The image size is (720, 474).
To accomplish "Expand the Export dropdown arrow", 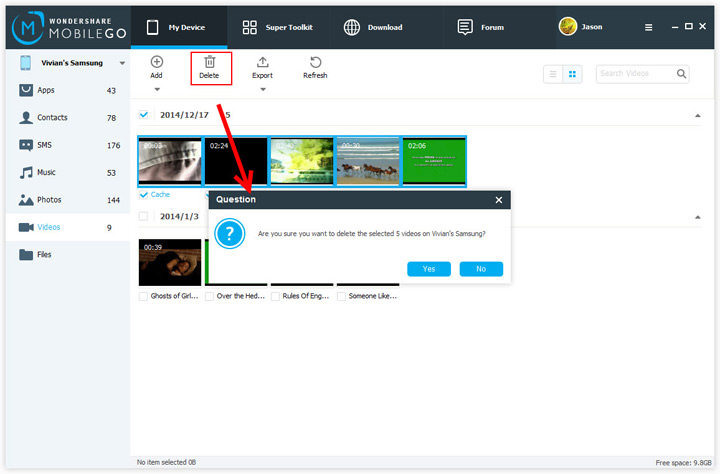I will tap(263, 90).
